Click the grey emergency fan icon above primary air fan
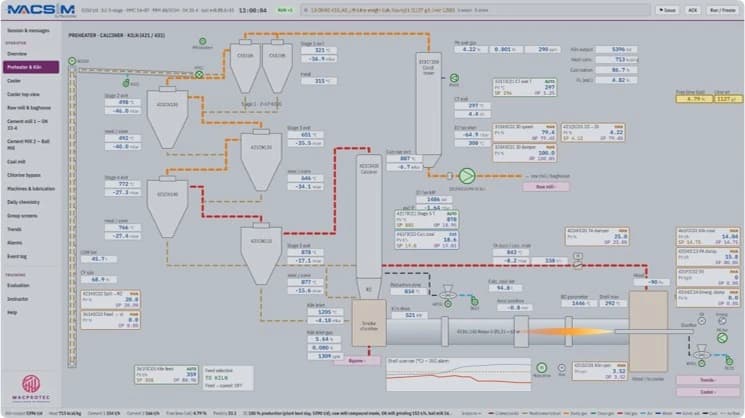The height and width of the screenshot is (418, 745). coord(722,321)
